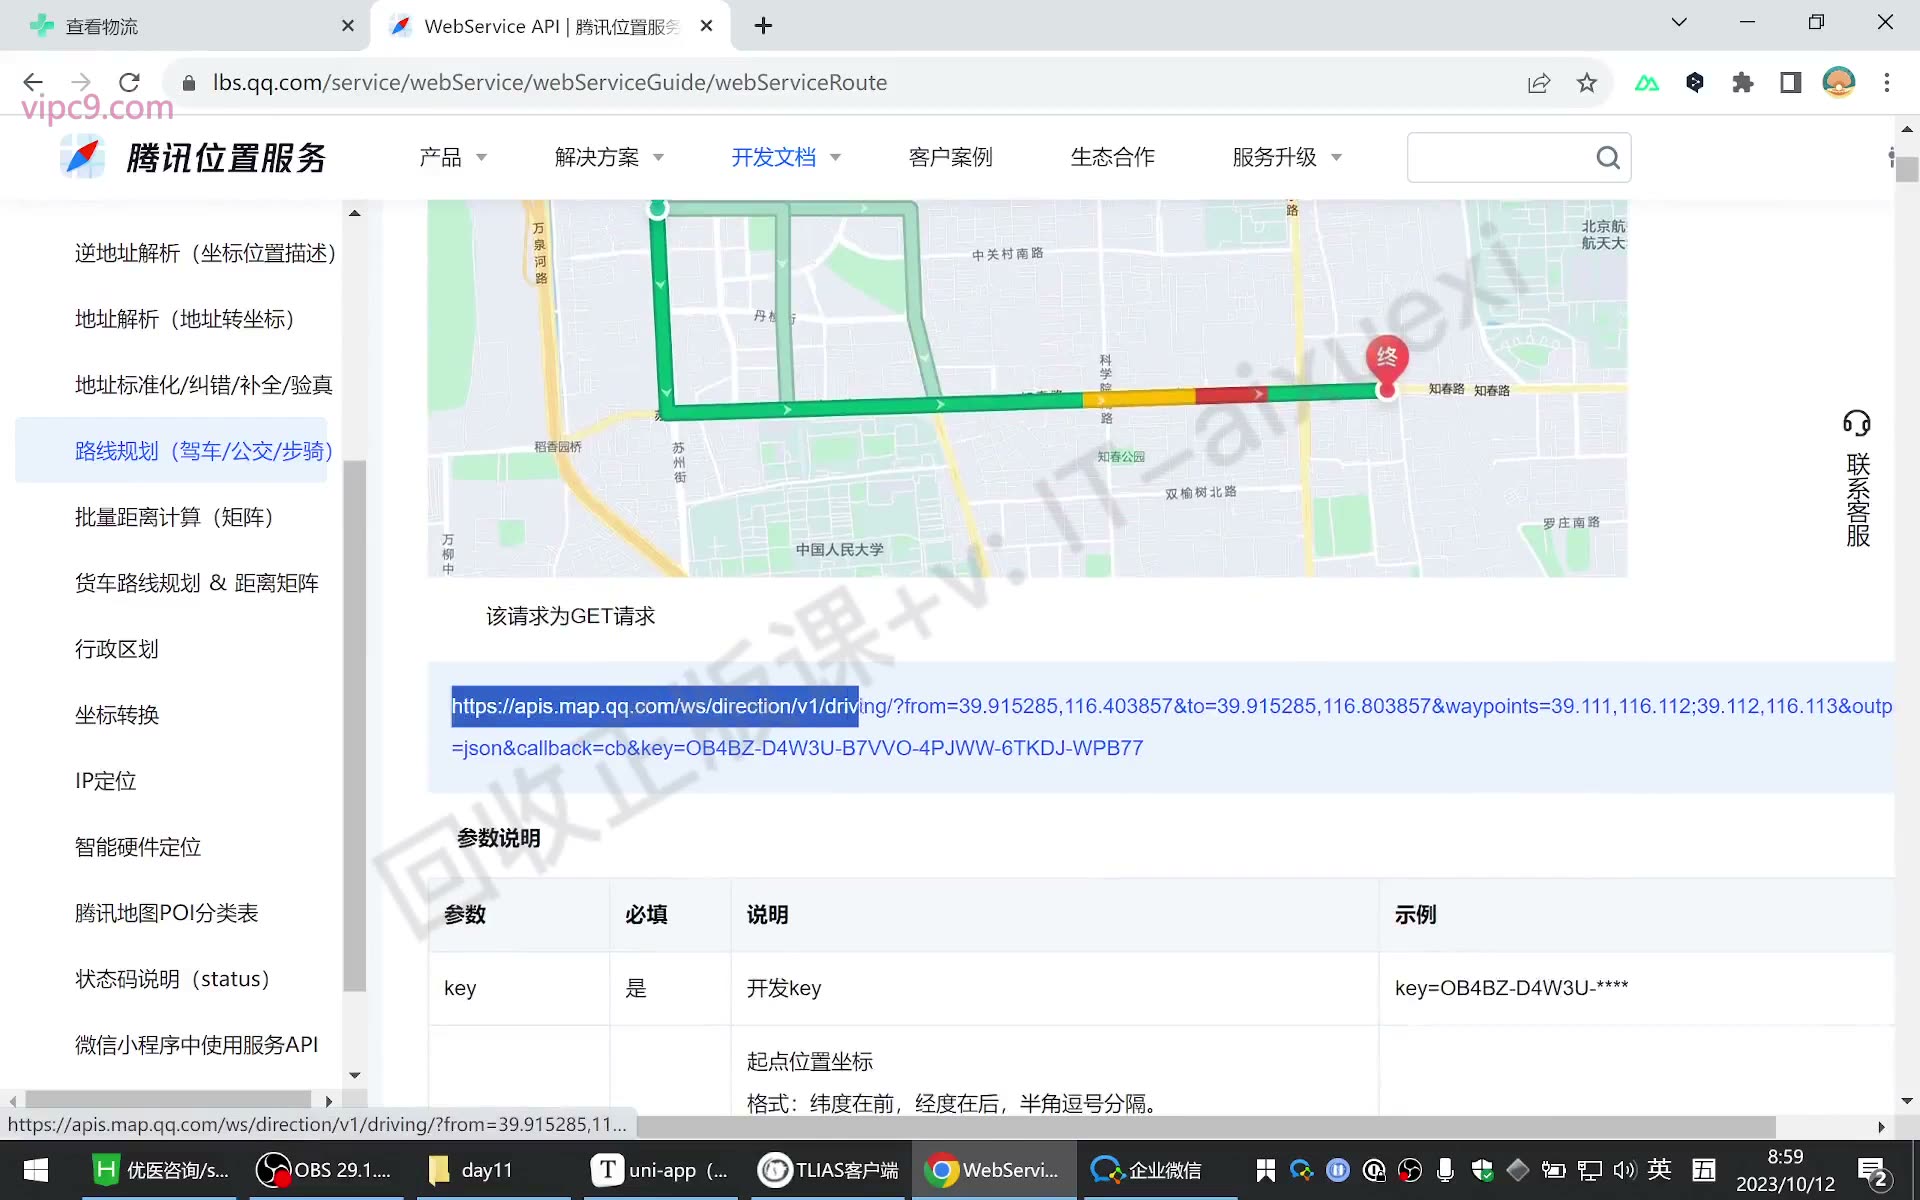
Task: Expand the 解决方案 dropdown menu
Action: pyautogui.click(x=609, y=157)
